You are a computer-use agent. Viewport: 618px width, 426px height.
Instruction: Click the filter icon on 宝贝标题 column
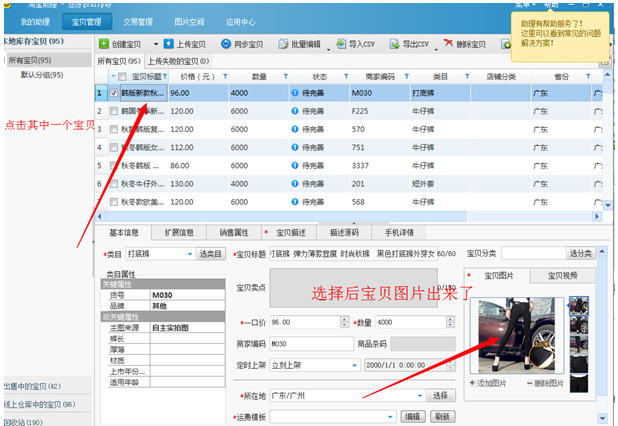(165, 76)
